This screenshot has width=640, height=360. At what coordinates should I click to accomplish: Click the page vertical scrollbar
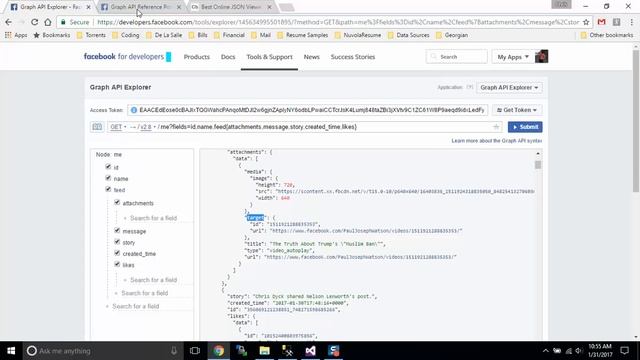click(x=636, y=122)
